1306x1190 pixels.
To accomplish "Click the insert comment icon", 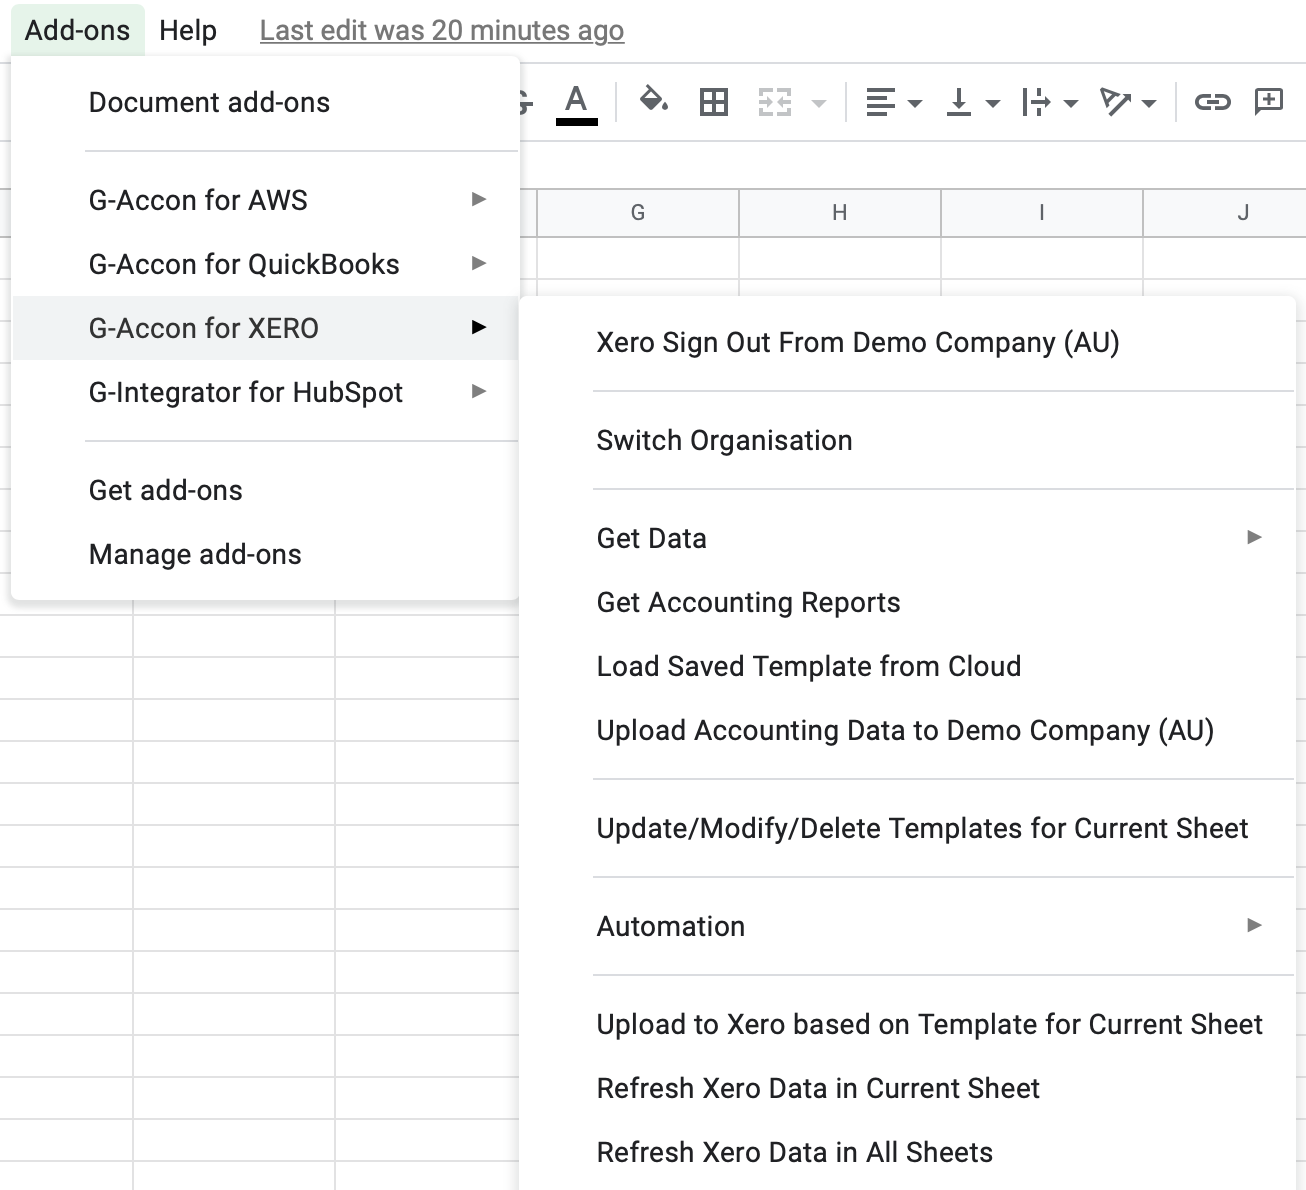I will pos(1269,101).
